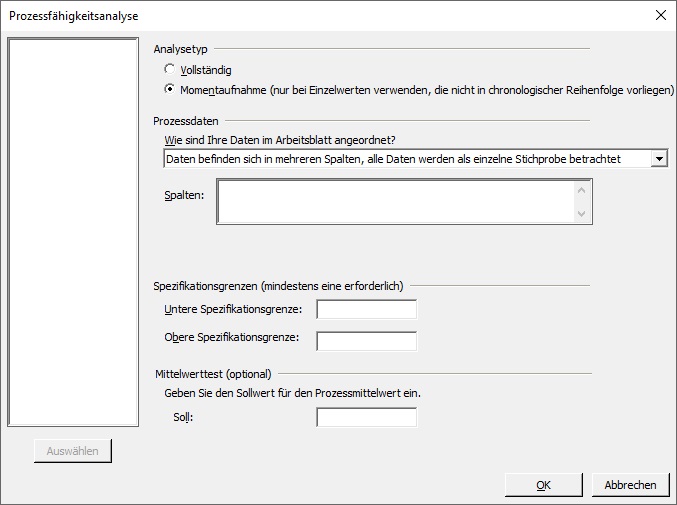Click the 'Untere Spezifikationsgrenze:' label
Screen dimensions: 677x505
(233, 309)
